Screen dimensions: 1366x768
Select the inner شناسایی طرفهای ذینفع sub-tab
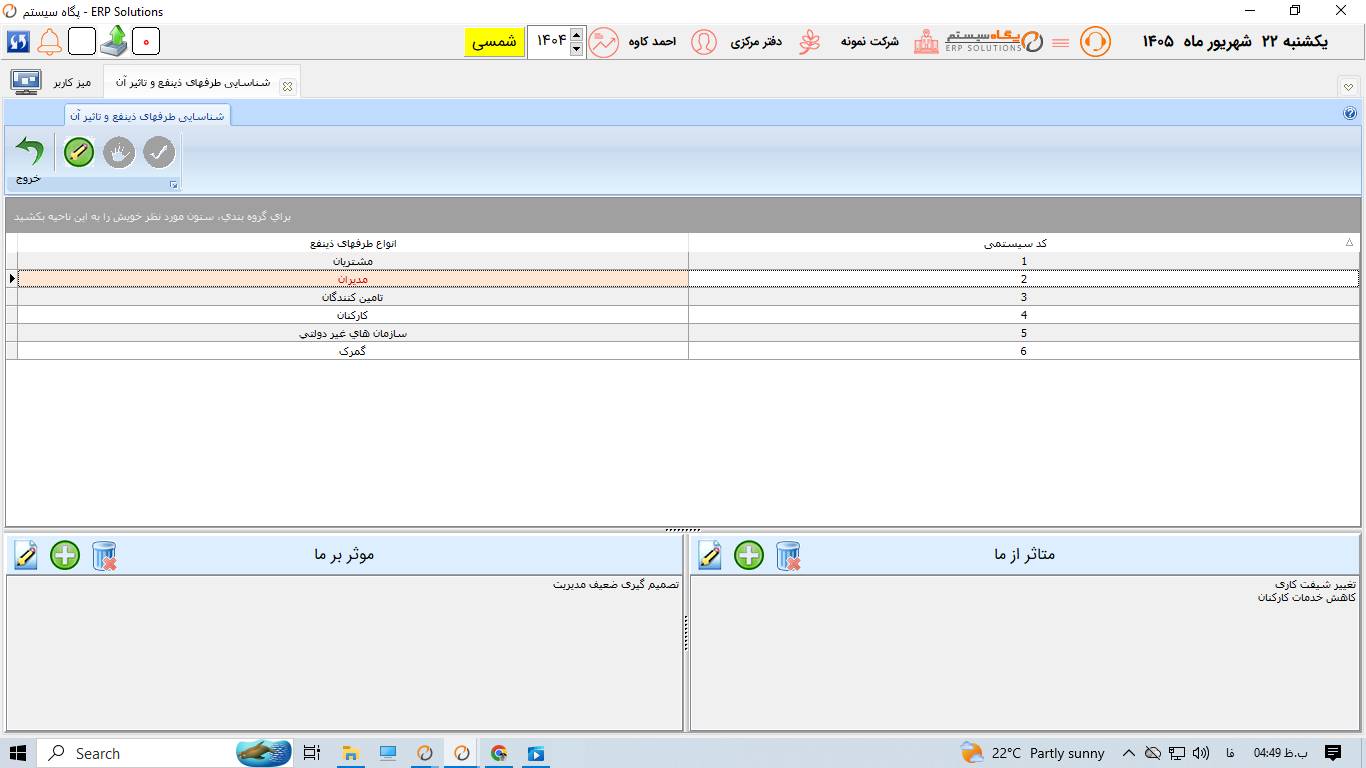coord(147,116)
